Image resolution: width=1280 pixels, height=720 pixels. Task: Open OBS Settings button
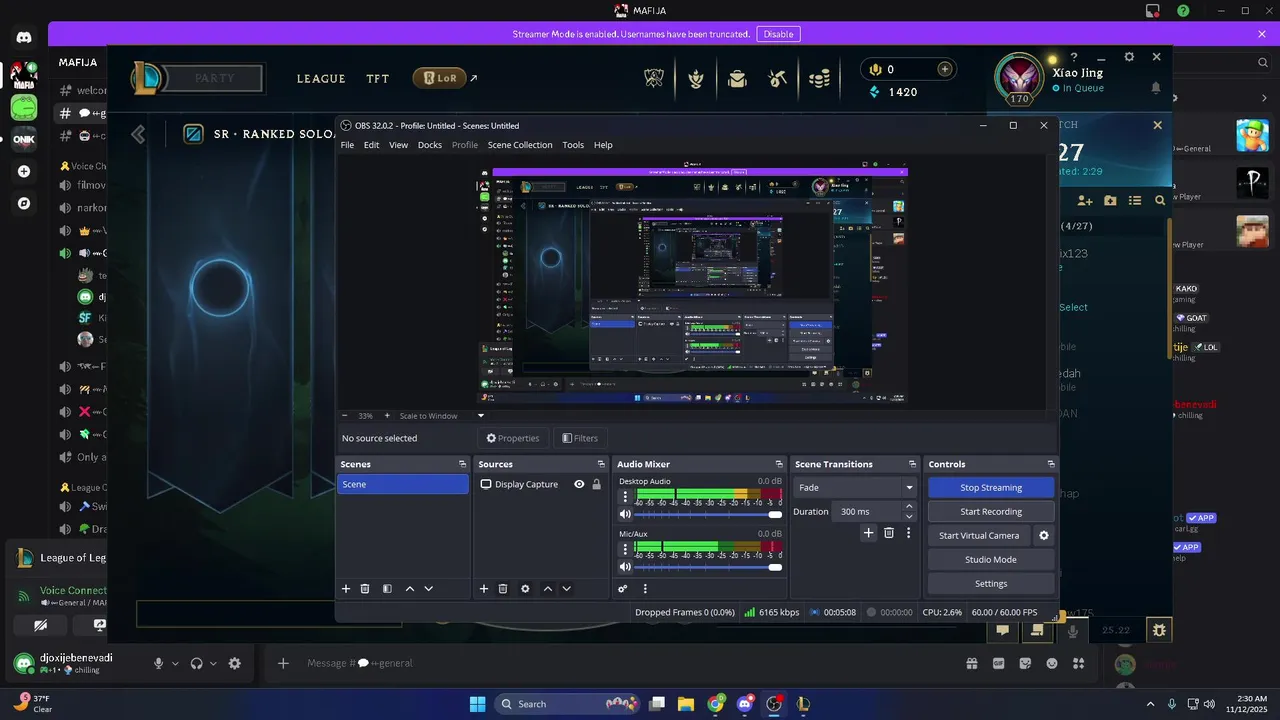tap(991, 584)
